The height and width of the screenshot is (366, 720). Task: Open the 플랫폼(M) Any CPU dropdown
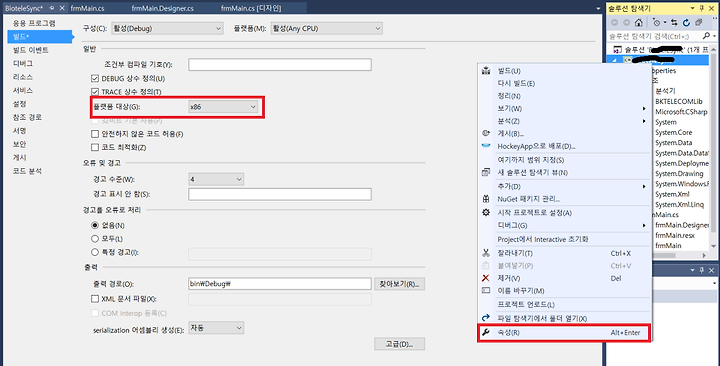[326, 28]
